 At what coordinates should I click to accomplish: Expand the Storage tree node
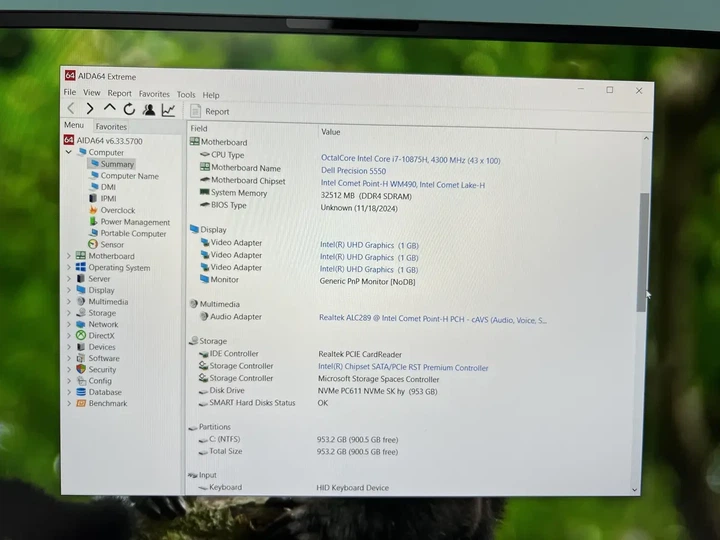click(x=69, y=313)
